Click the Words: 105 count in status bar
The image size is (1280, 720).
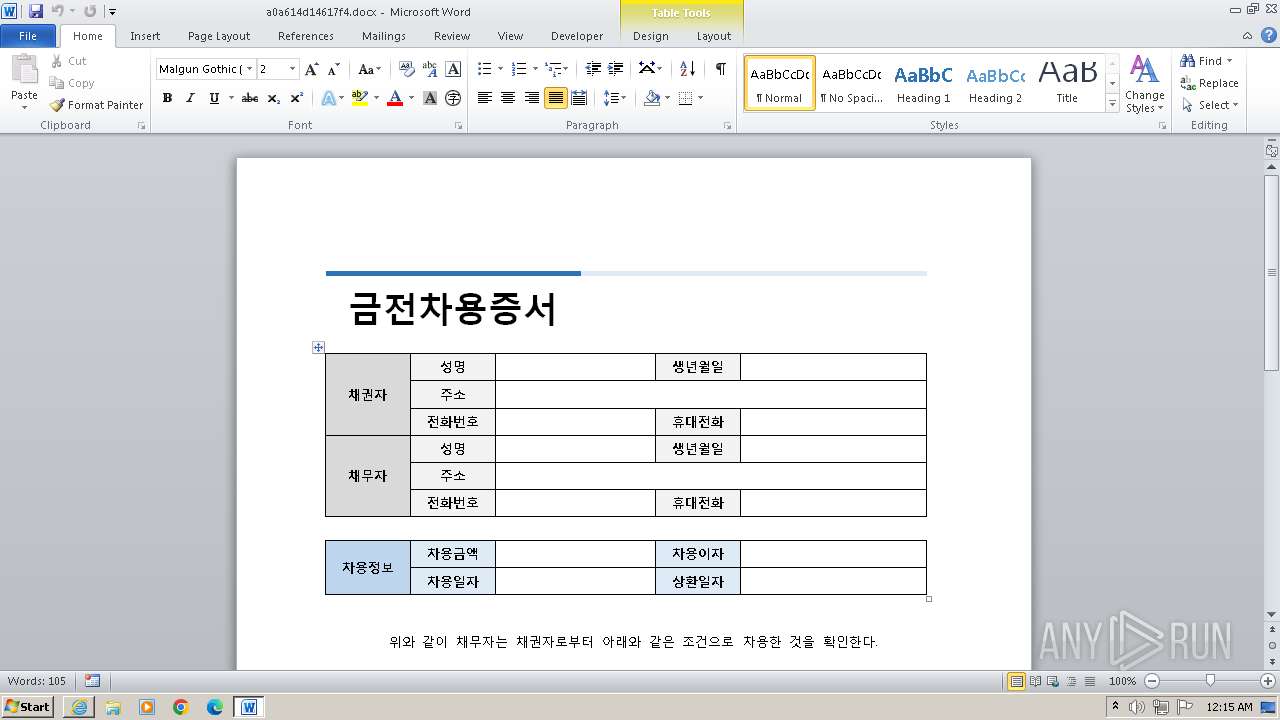37,681
